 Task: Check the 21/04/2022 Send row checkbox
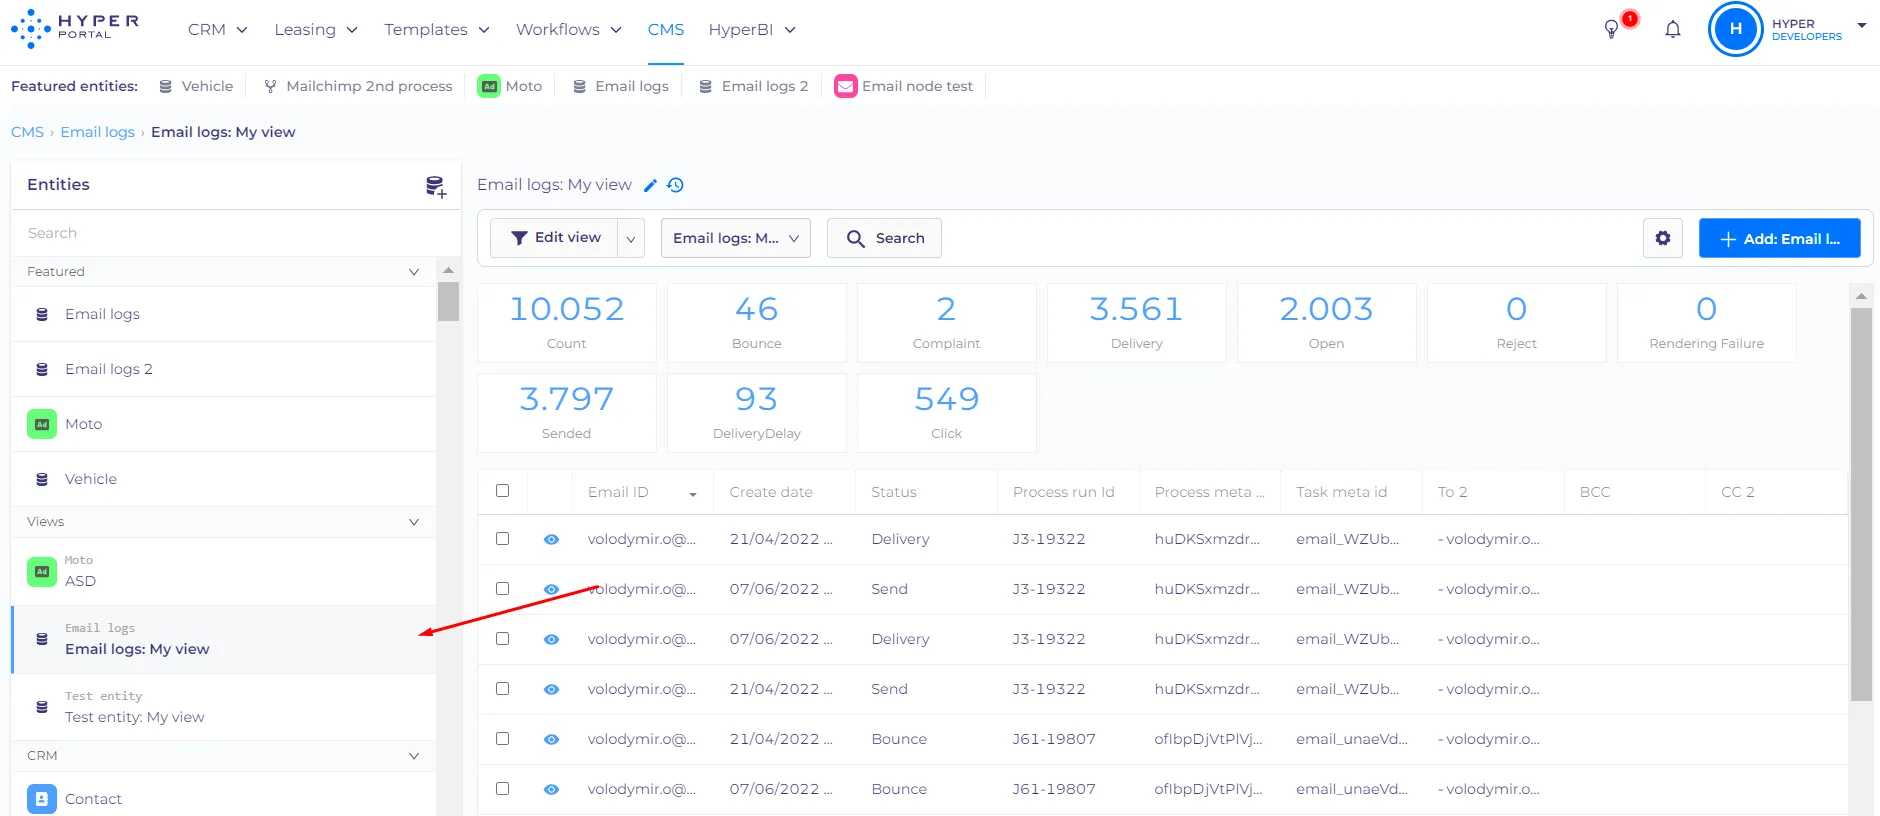502,689
